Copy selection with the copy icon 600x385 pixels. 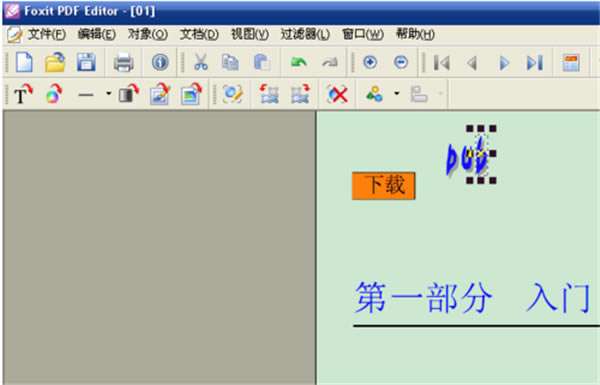(230, 62)
